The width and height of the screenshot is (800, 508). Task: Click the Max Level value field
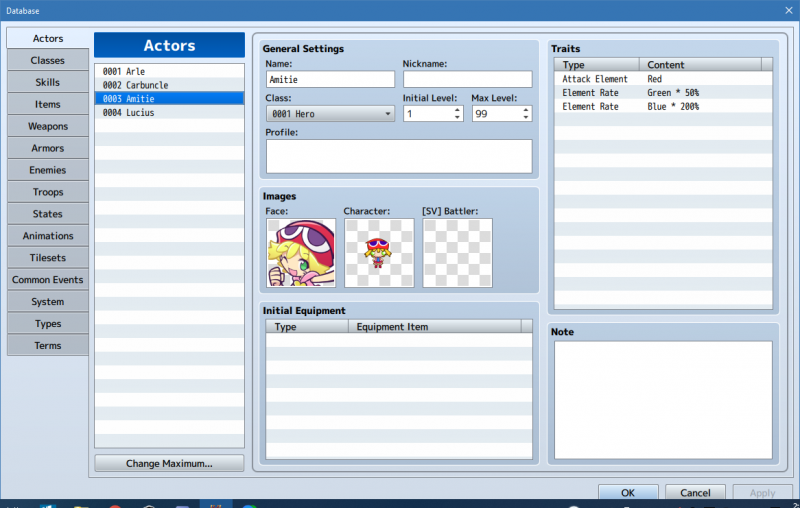tap(496, 113)
